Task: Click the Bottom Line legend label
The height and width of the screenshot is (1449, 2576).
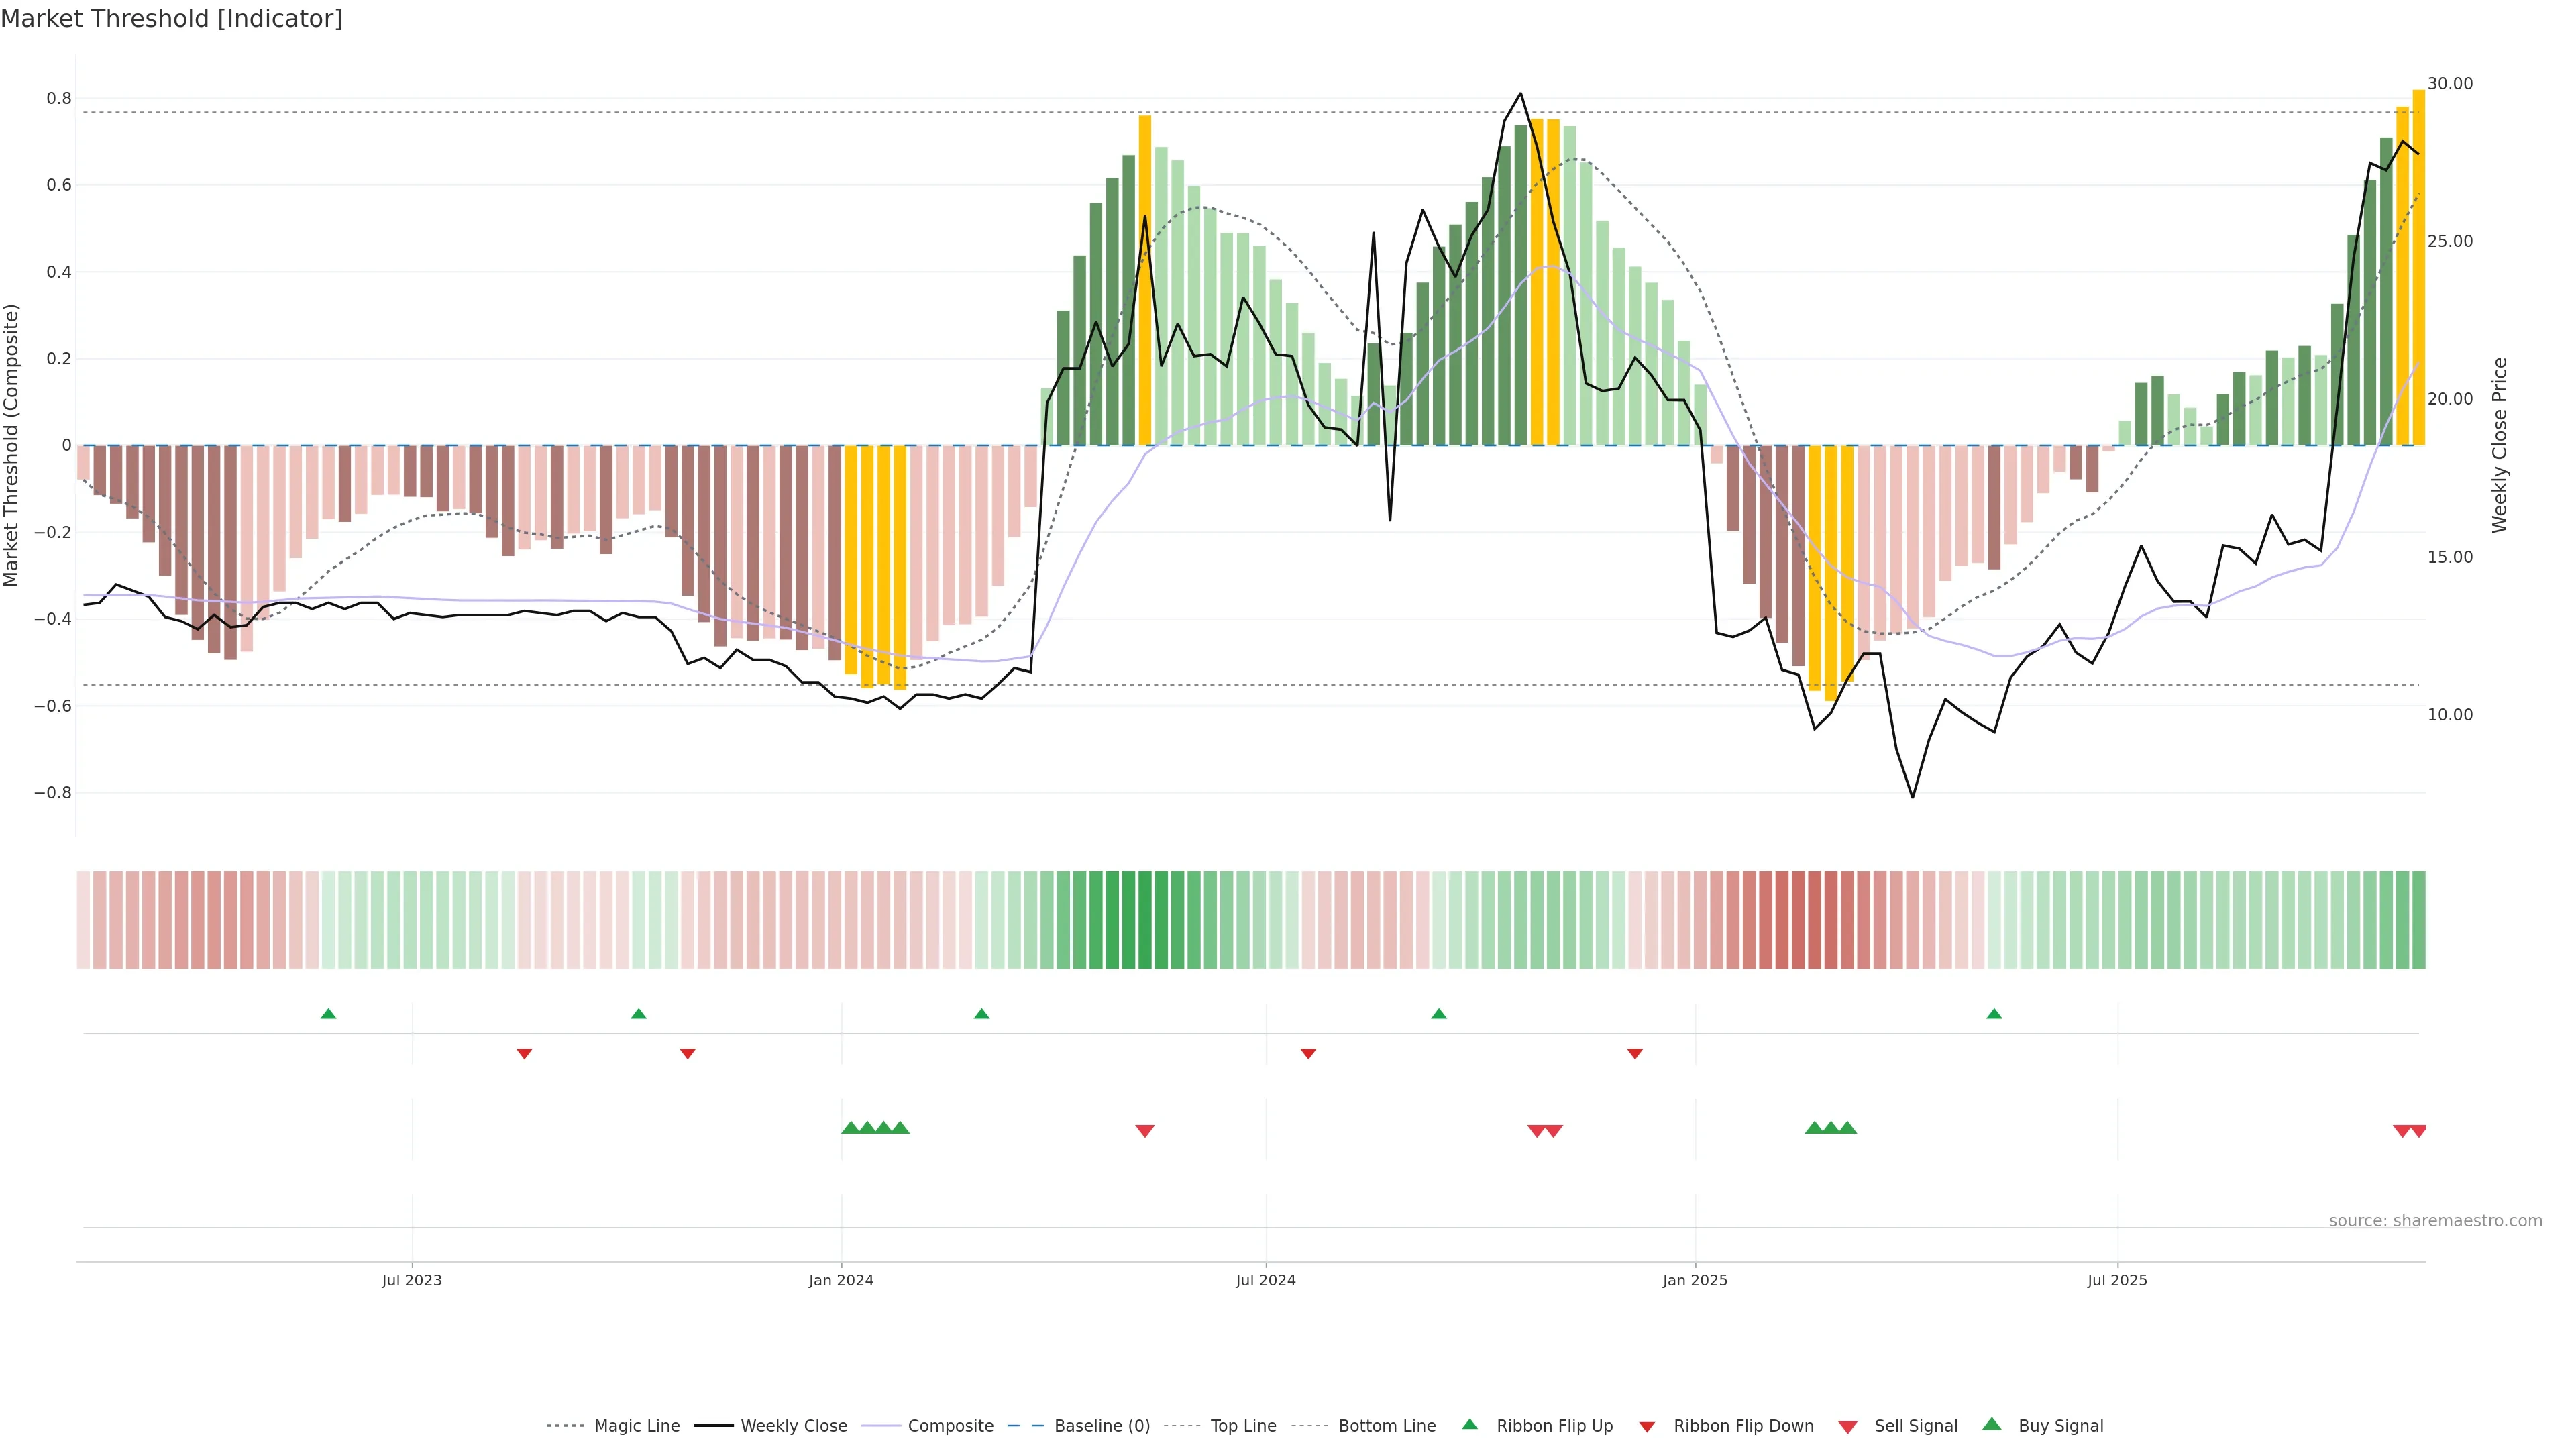Action: click(1386, 1426)
